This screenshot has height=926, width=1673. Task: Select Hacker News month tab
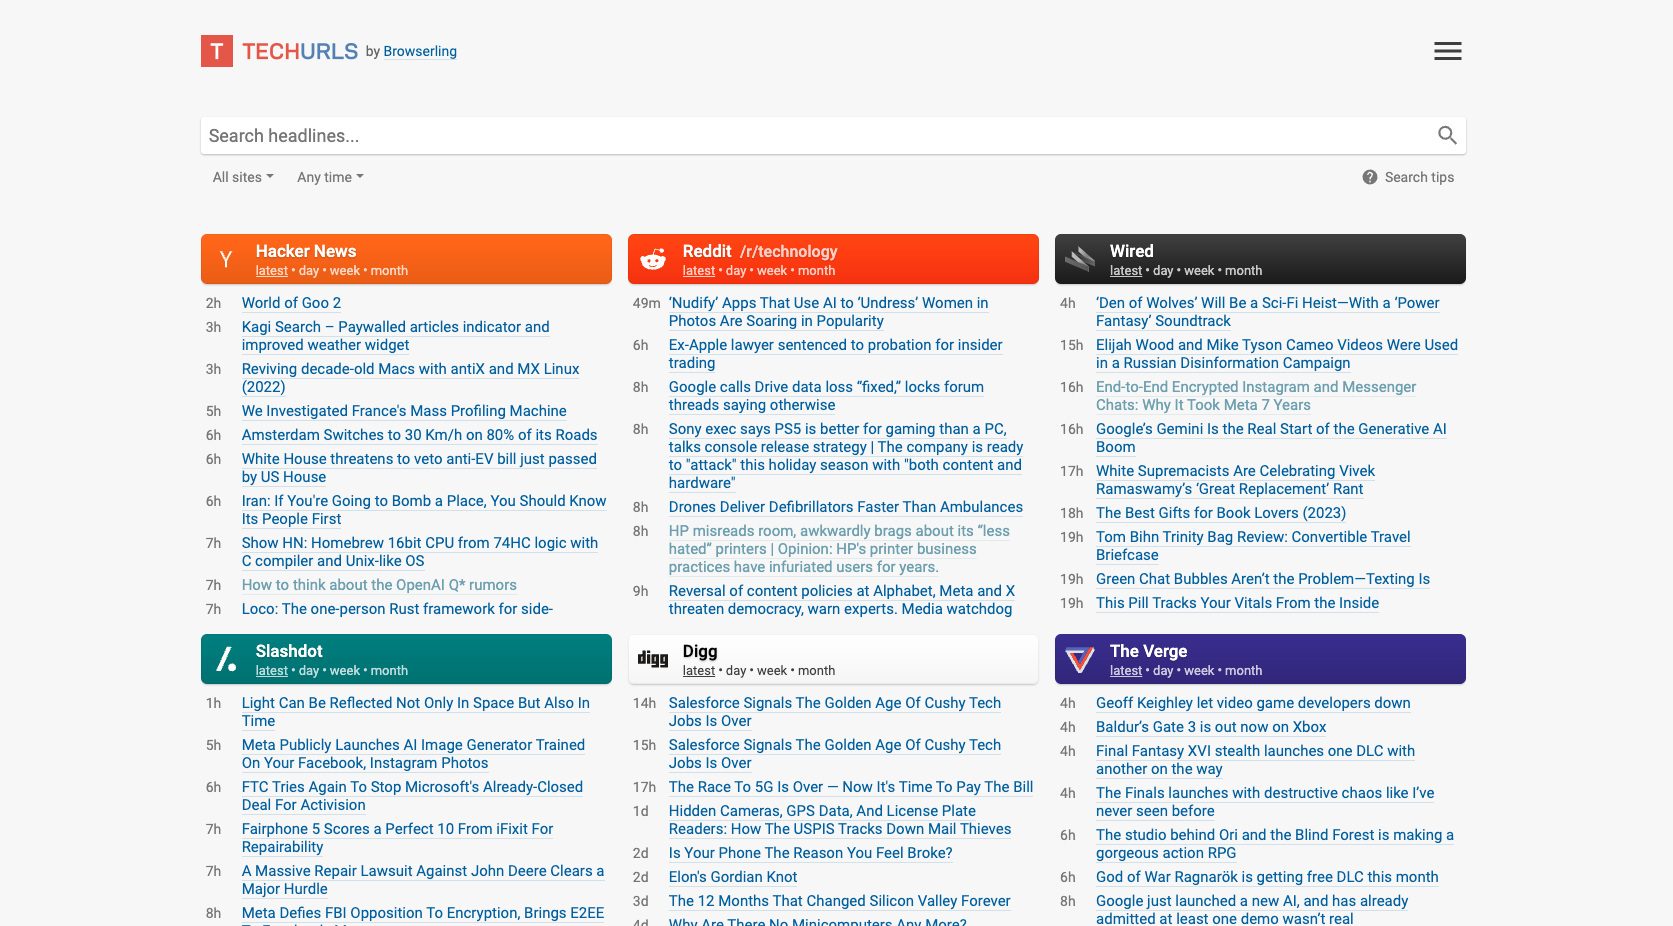point(389,271)
